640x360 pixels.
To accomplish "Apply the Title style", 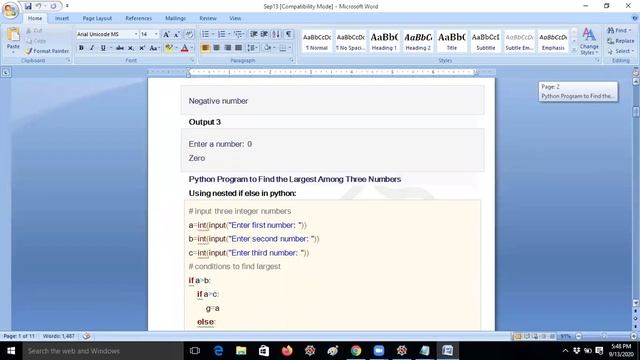I will point(452,41).
